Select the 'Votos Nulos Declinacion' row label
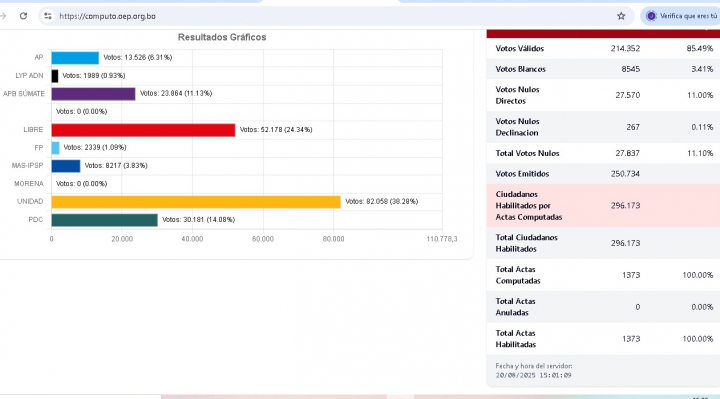 (518, 127)
